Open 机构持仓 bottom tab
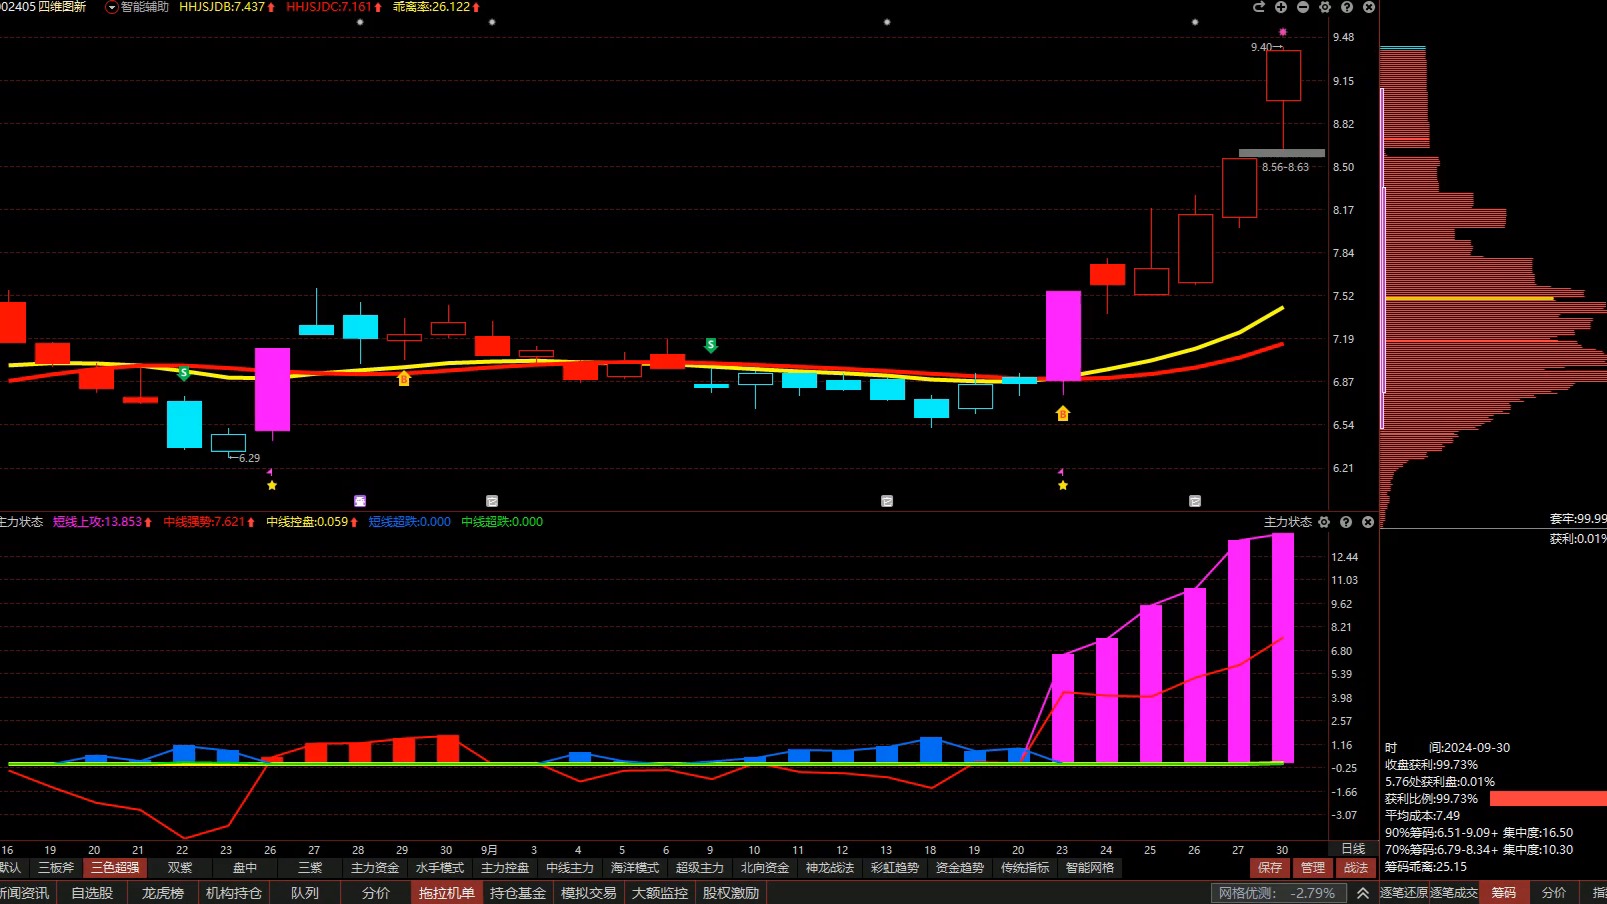 (234, 893)
